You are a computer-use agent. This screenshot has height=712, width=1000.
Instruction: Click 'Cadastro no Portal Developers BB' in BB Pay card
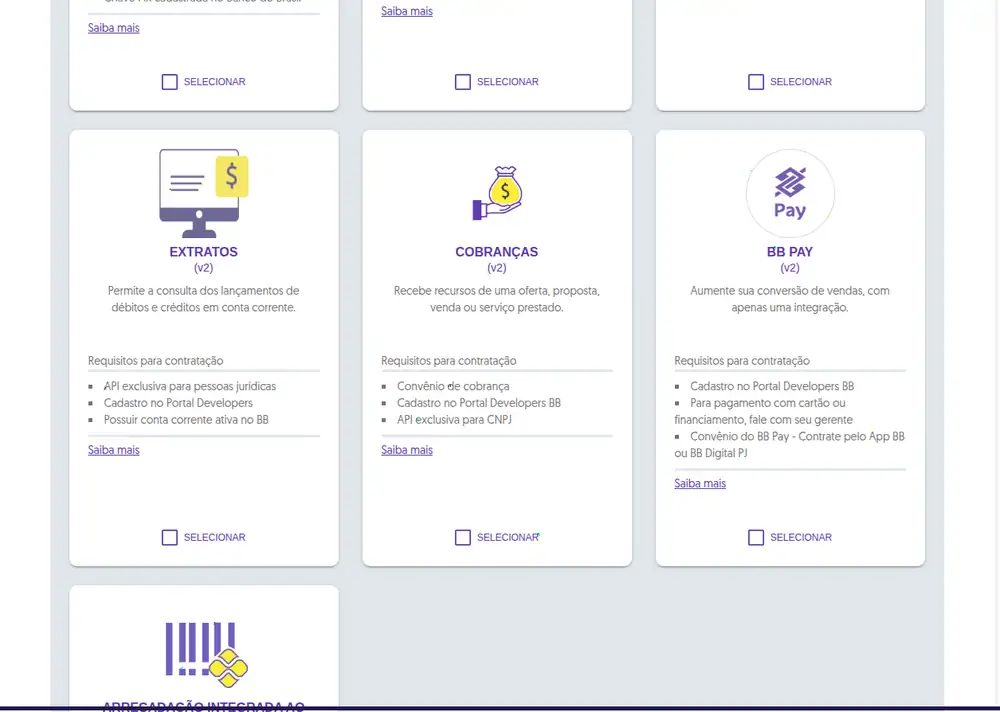point(772,386)
